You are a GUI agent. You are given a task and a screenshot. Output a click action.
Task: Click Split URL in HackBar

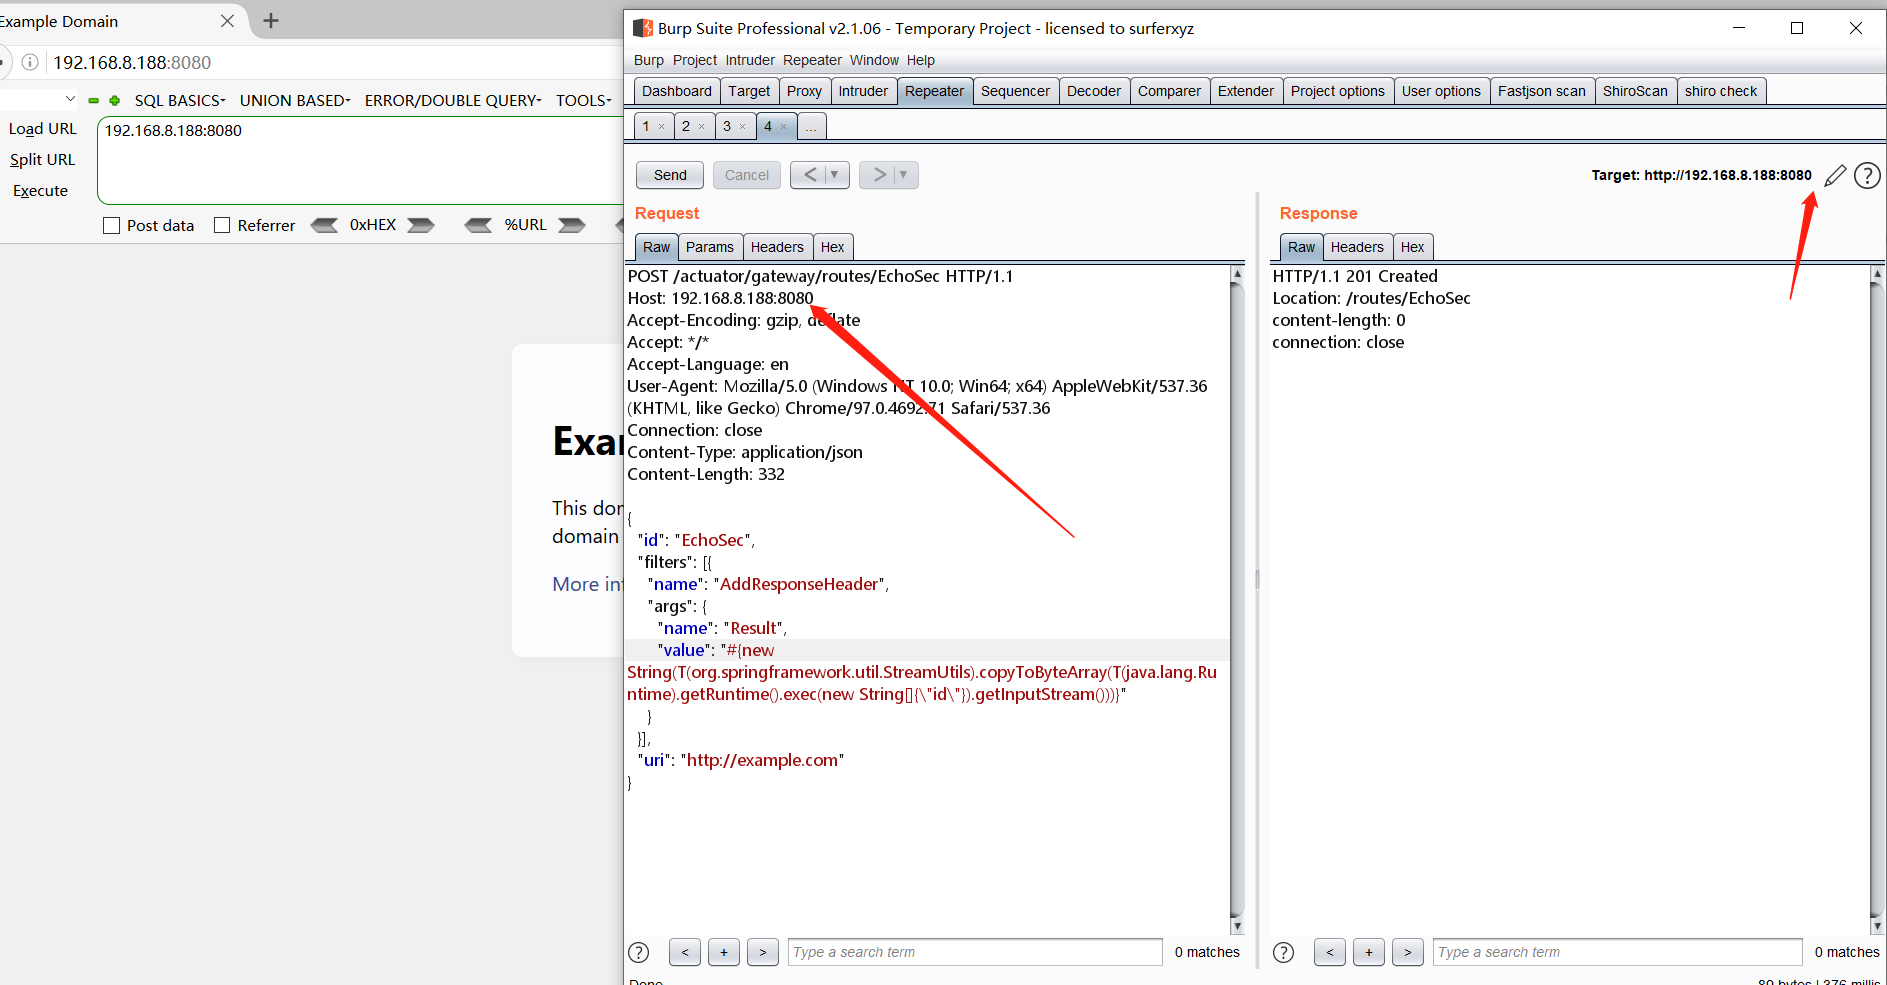43,160
